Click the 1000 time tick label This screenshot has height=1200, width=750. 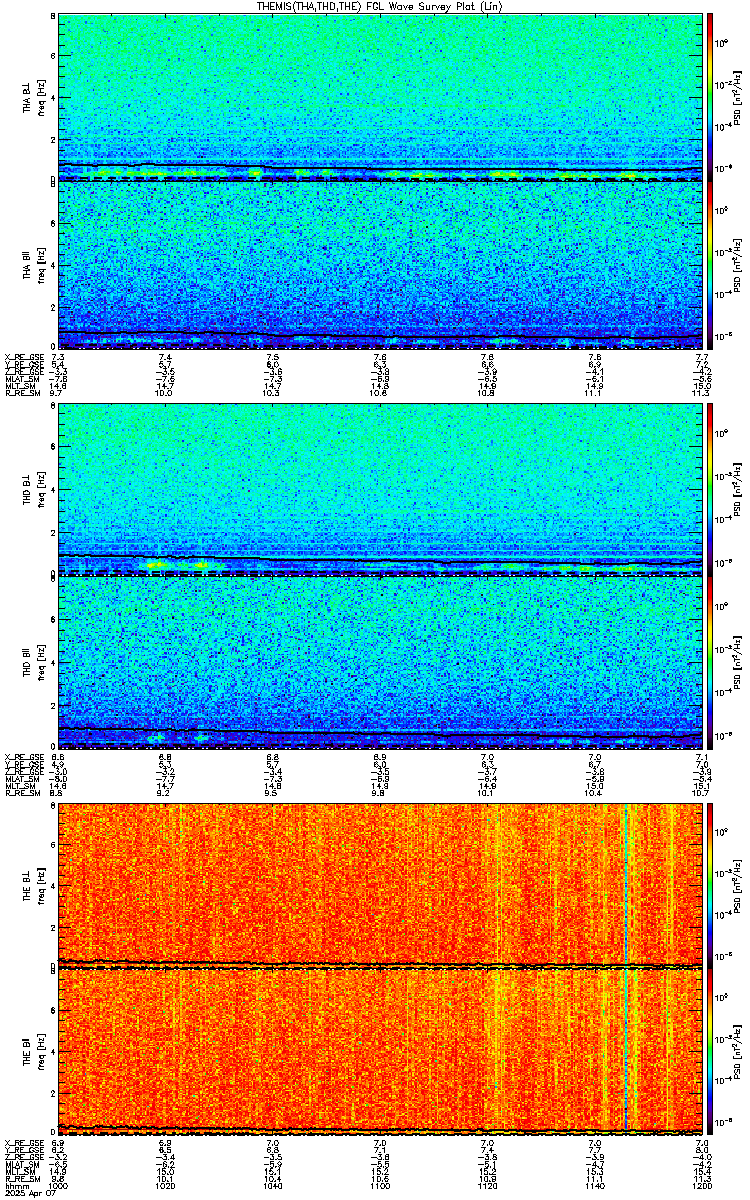(59, 1187)
